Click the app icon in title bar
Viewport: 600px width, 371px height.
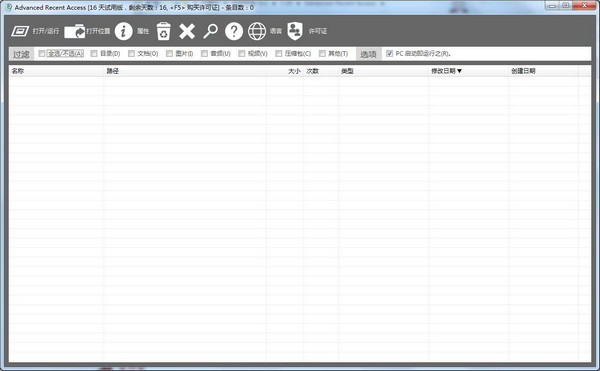click(8, 7)
